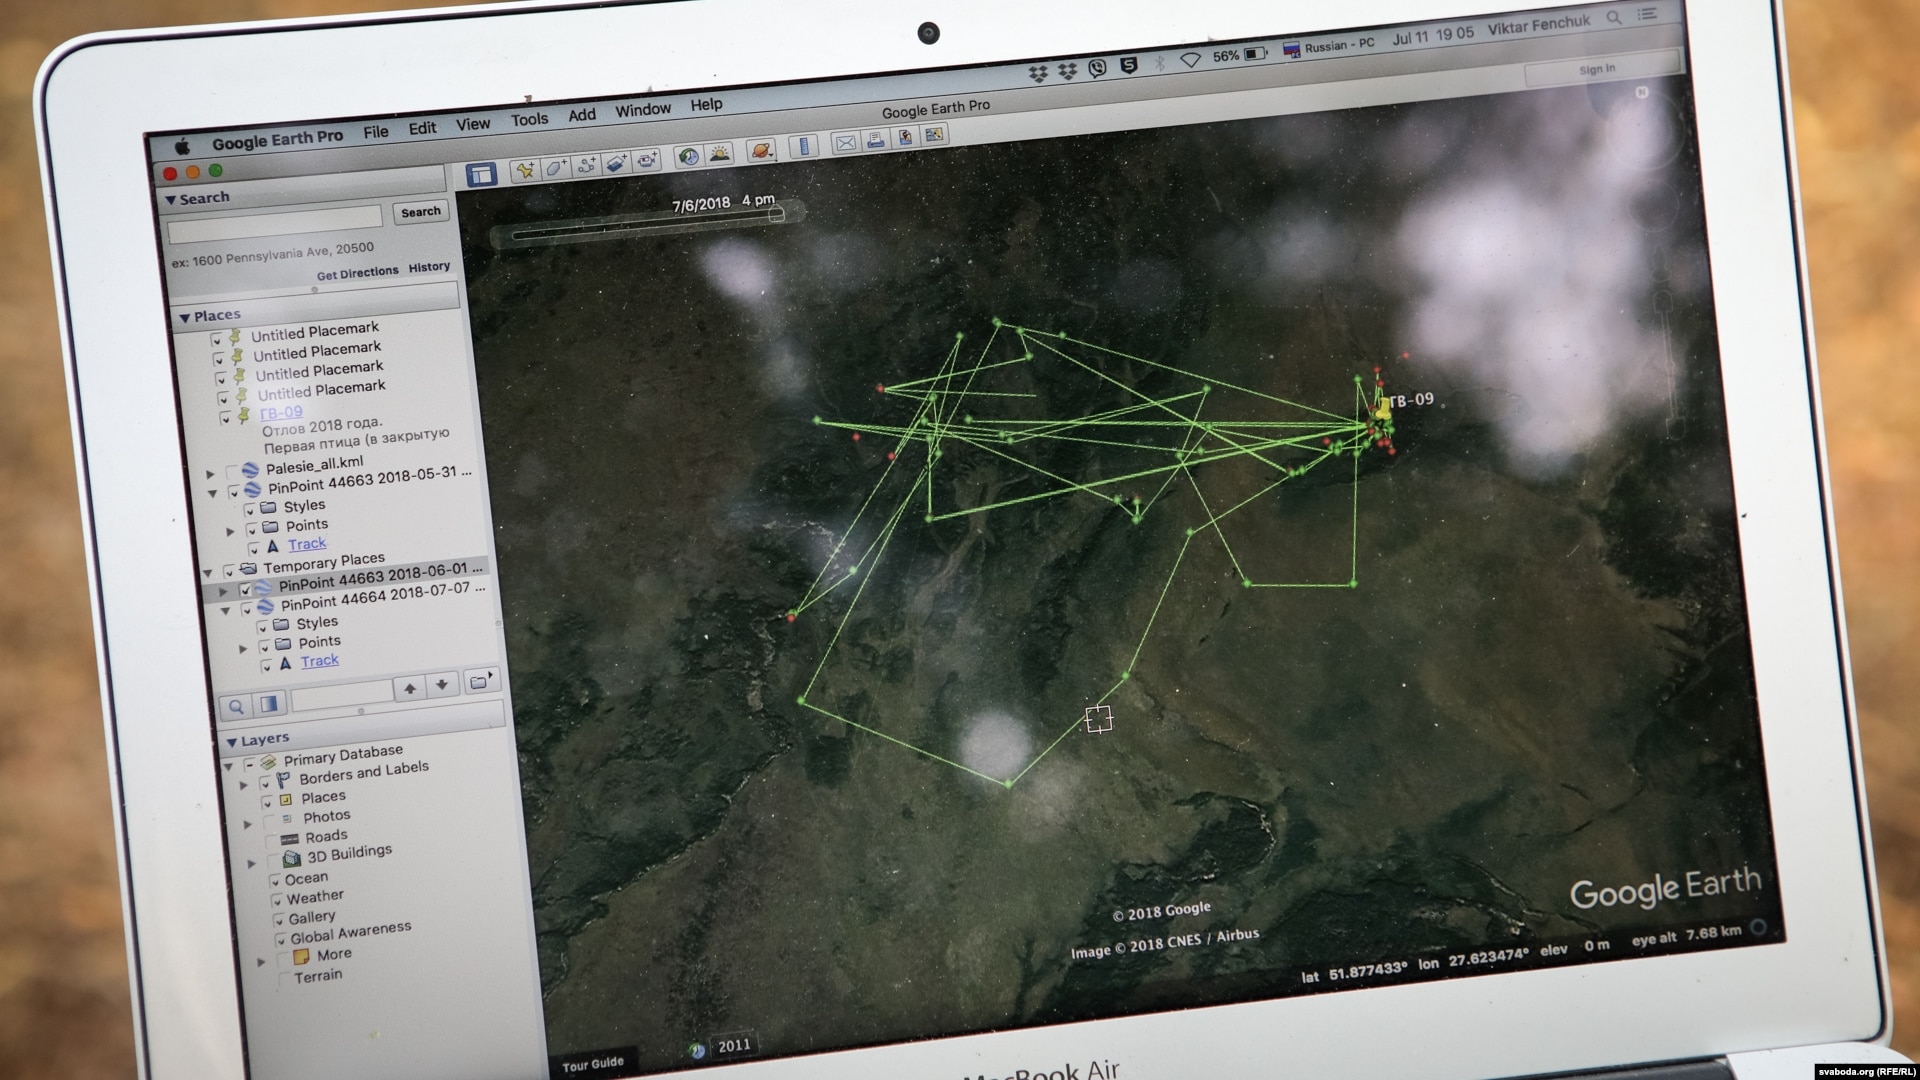
Task: Toggle the sidebar visibility button
Action: pos(481,175)
